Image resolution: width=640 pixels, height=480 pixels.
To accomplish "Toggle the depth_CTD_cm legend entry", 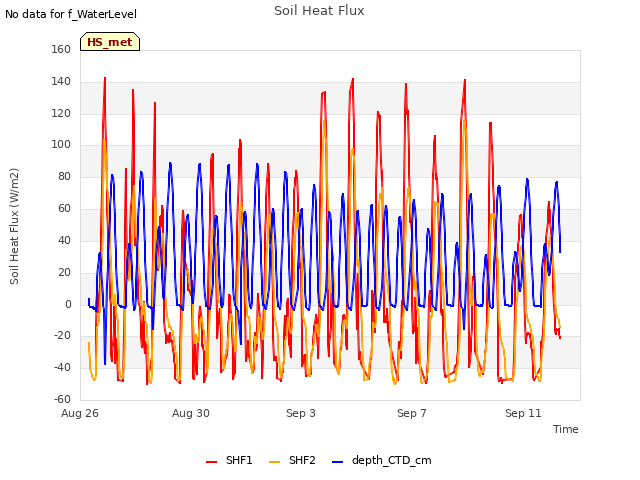I will (382, 460).
